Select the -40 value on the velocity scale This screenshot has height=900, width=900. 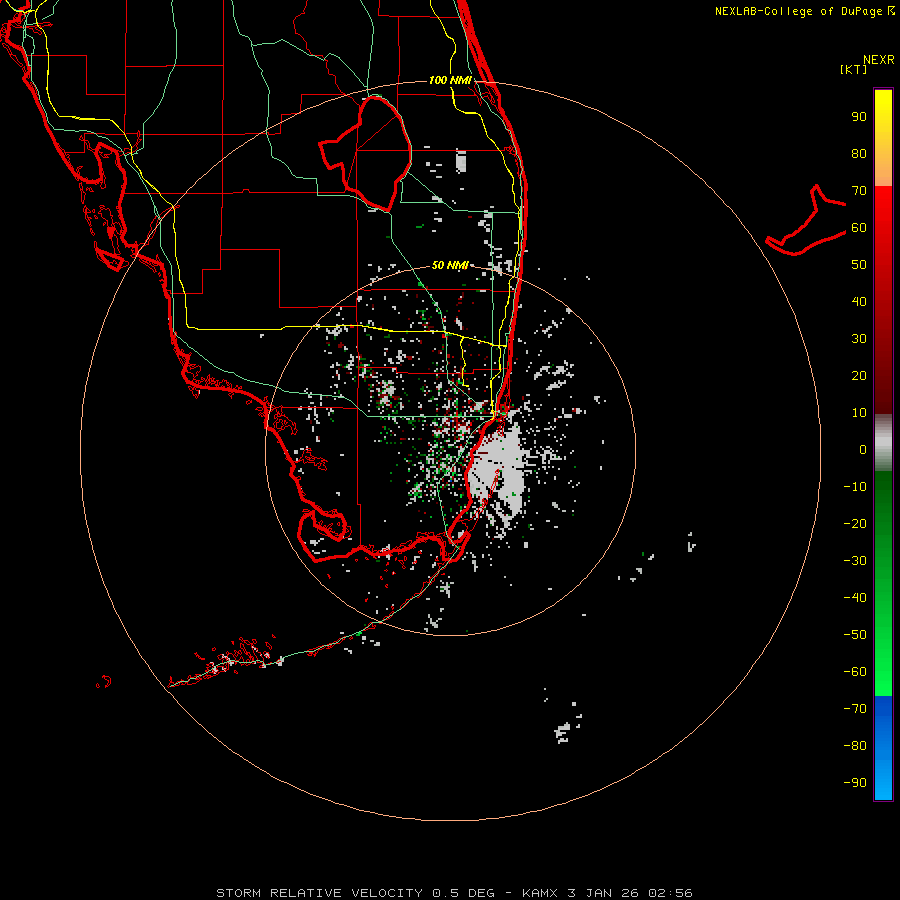[x=855, y=598]
